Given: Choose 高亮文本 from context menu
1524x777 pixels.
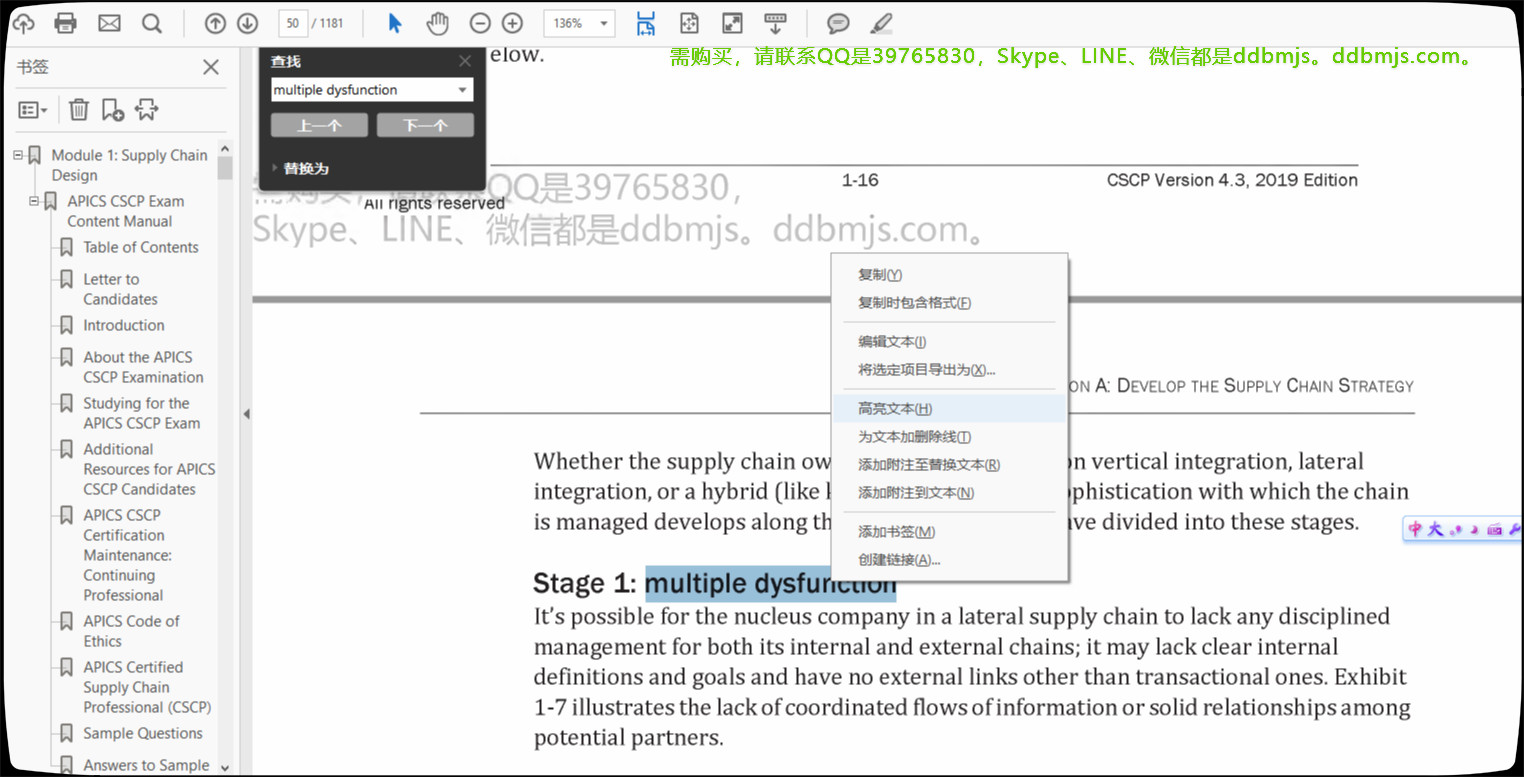Looking at the screenshot, I should click(895, 408).
